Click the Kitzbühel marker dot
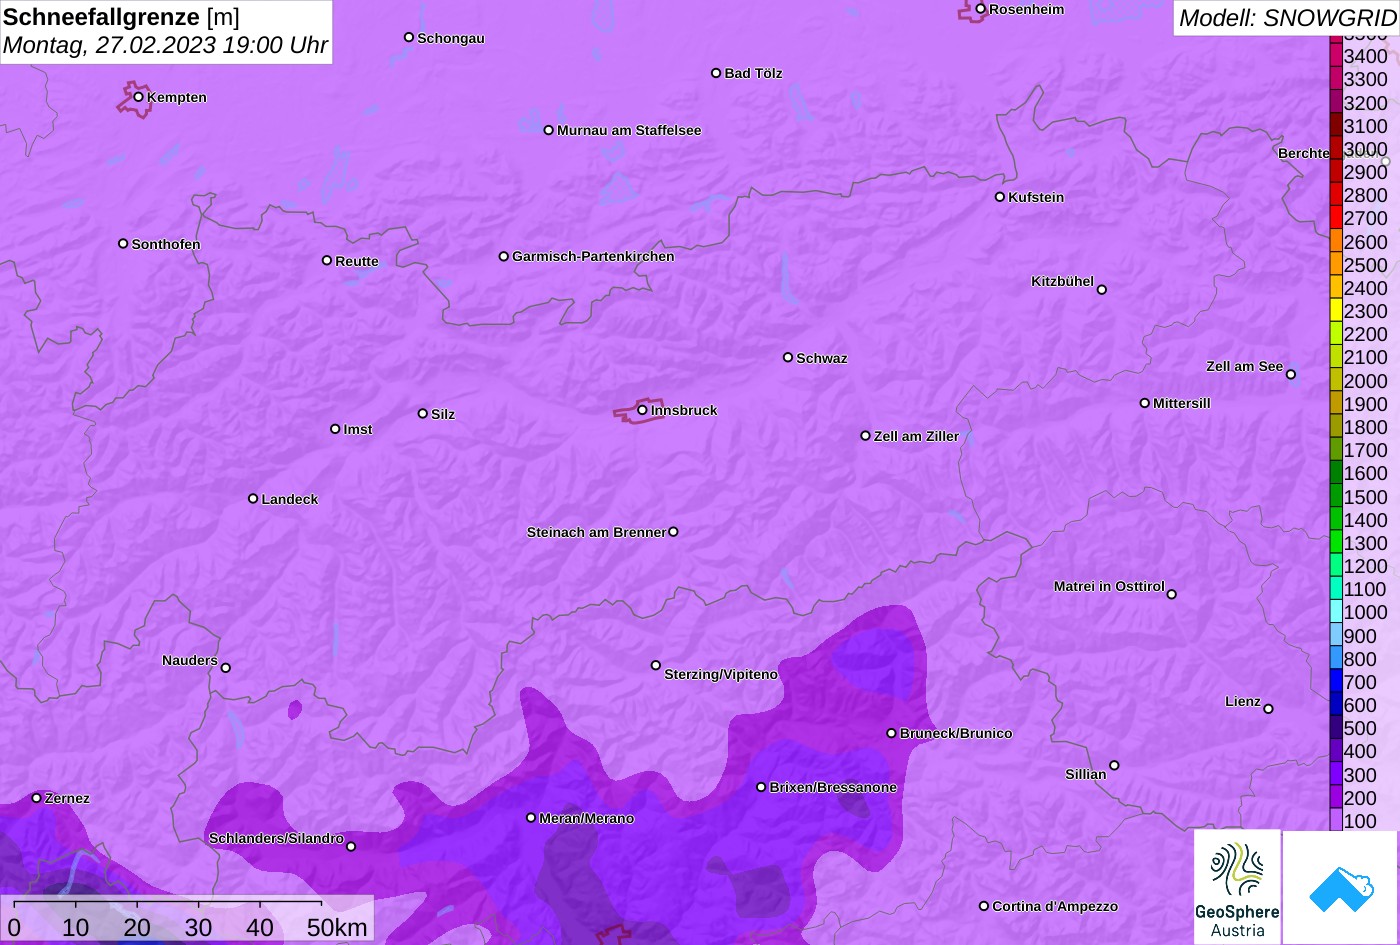Viewport: 1400px width, 945px height. point(1102,290)
